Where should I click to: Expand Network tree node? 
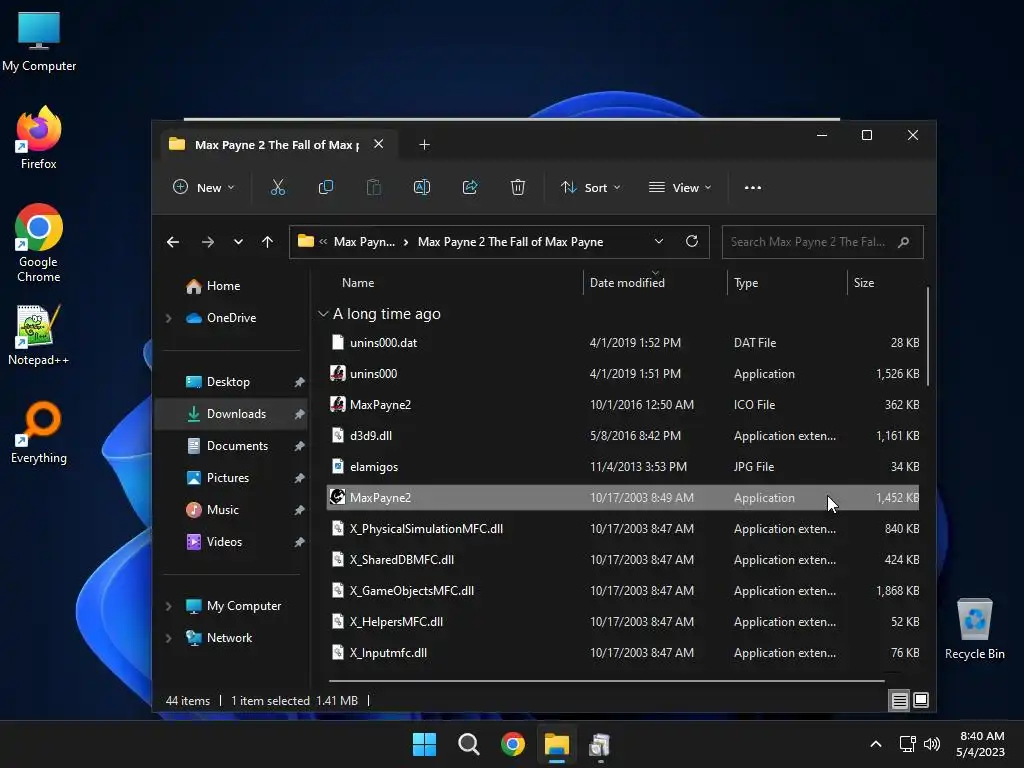(x=168, y=638)
